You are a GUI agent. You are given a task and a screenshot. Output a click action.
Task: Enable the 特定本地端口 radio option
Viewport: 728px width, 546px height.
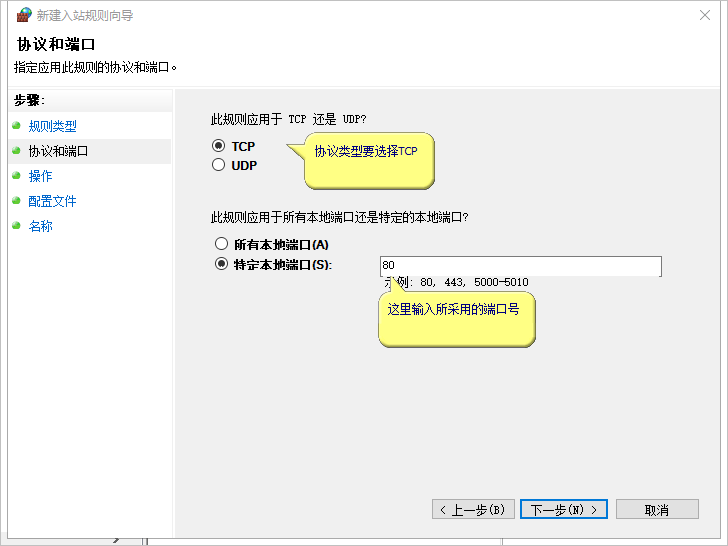click(221, 265)
